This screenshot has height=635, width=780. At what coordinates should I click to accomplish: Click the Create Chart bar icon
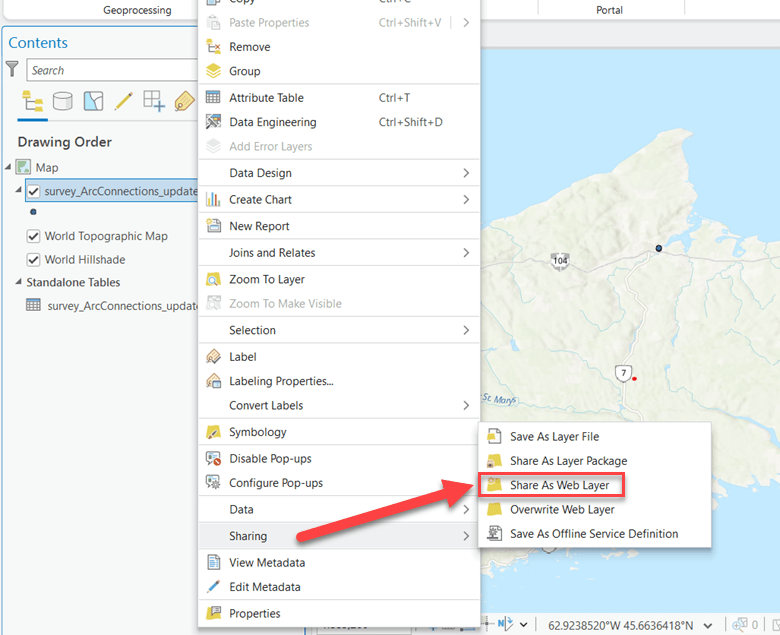[x=213, y=199]
